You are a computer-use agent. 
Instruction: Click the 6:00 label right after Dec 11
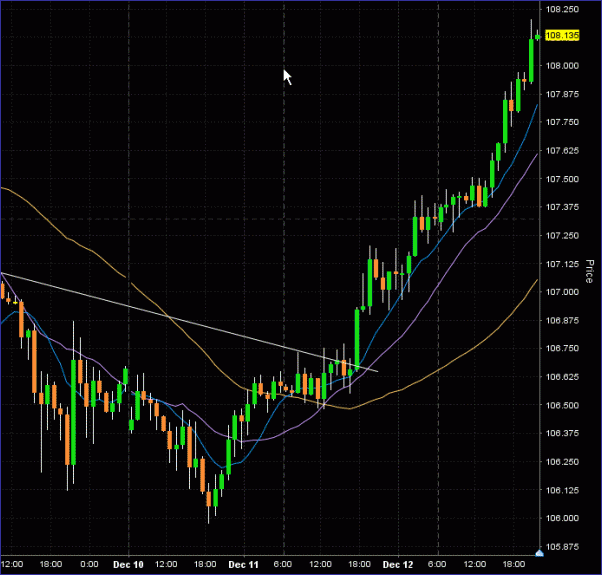point(283,564)
